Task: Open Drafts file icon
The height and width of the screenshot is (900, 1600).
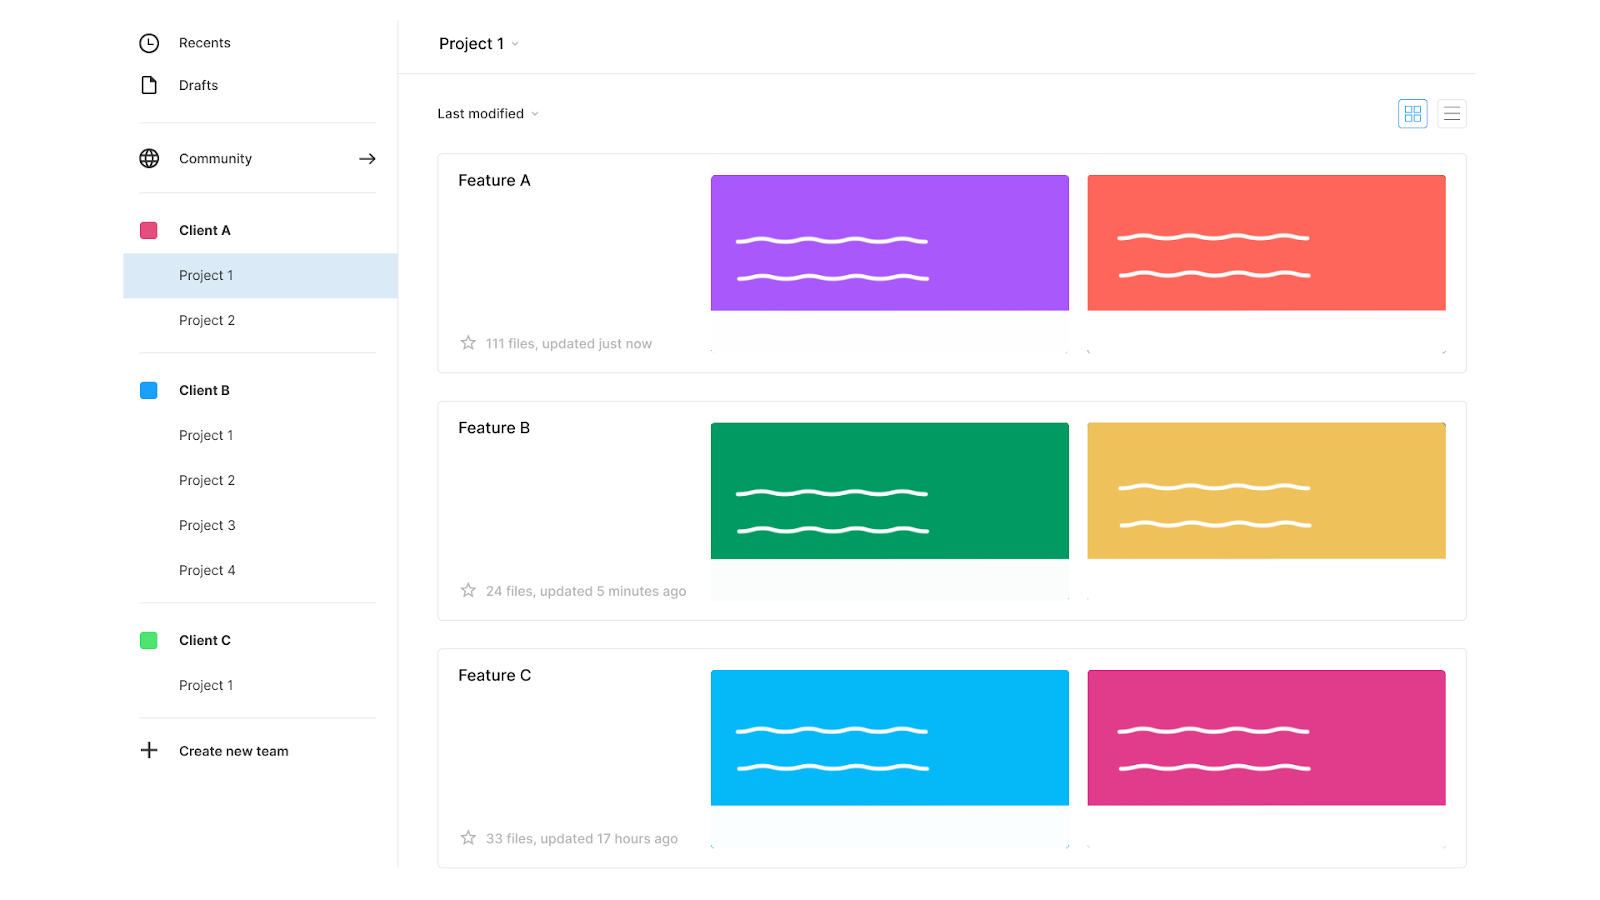Action: (149, 85)
